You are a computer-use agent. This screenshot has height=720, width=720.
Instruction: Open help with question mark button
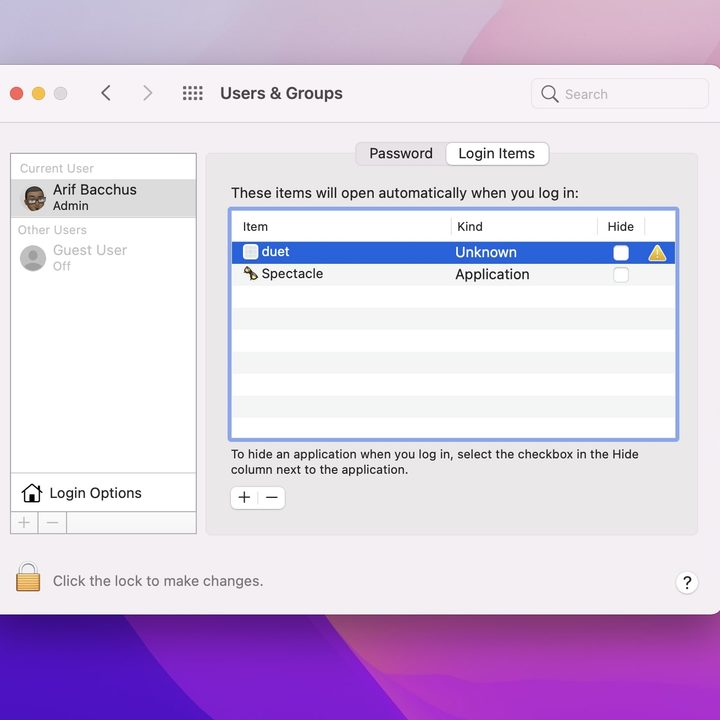(x=687, y=582)
